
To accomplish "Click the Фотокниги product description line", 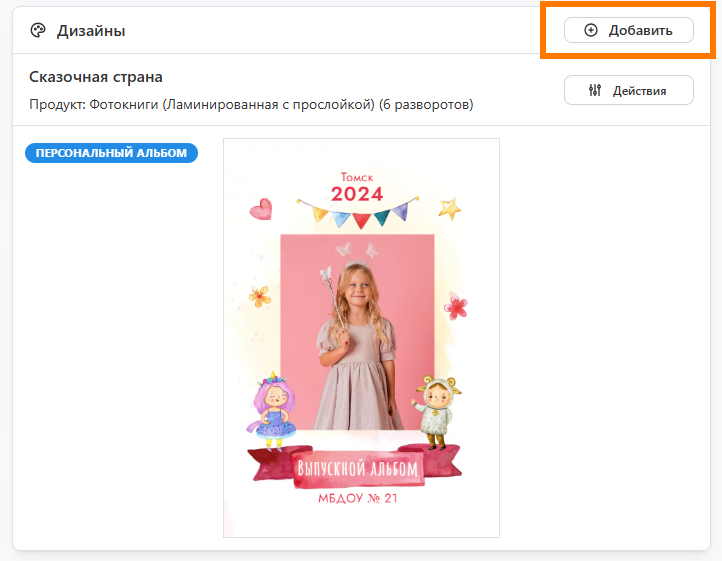I will tap(251, 104).
